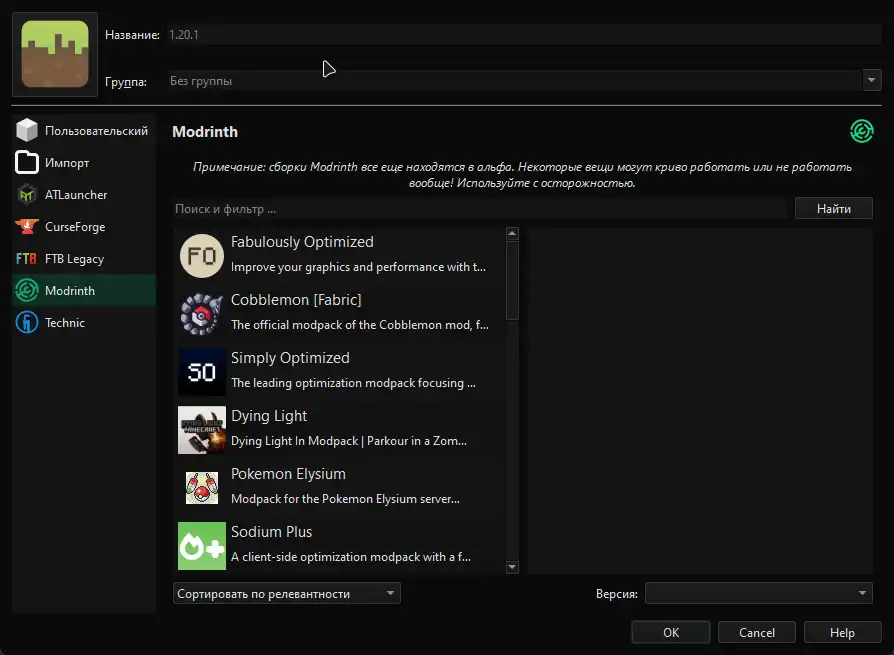Click the Найти search button
Screen dimensions: 894x655
pyautogui.click(x=834, y=209)
